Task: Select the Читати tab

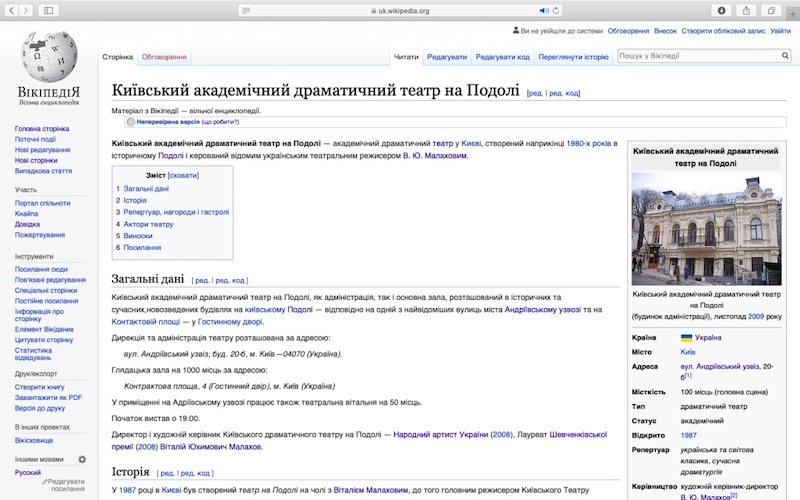Action: (x=406, y=57)
